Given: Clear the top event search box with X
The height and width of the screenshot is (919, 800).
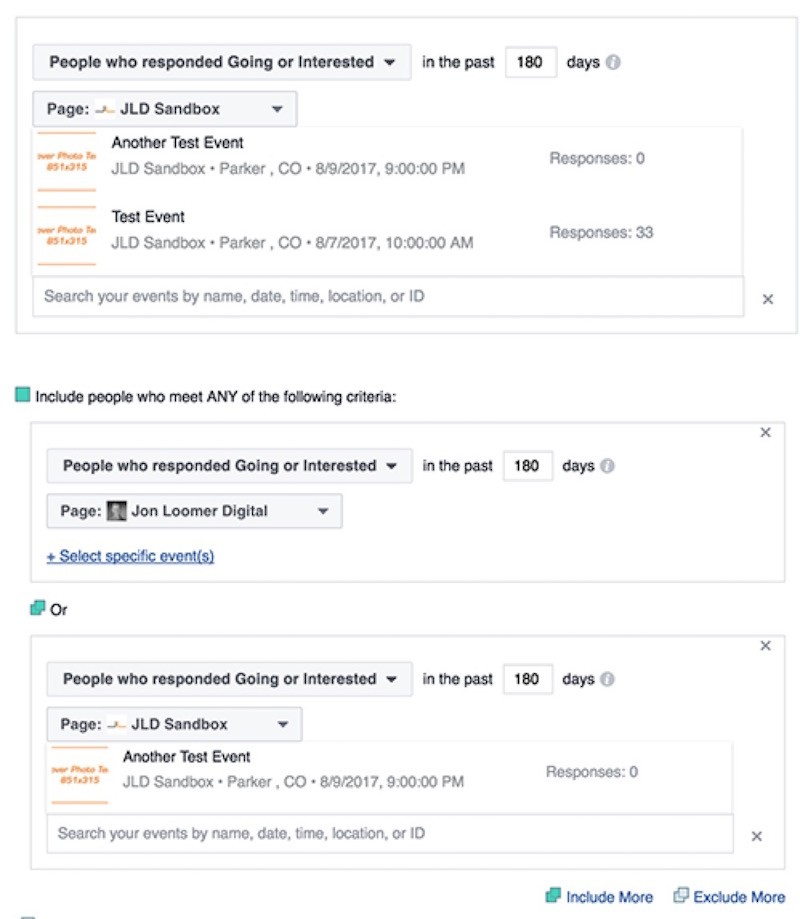Looking at the screenshot, I should pyautogui.click(x=768, y=299).
